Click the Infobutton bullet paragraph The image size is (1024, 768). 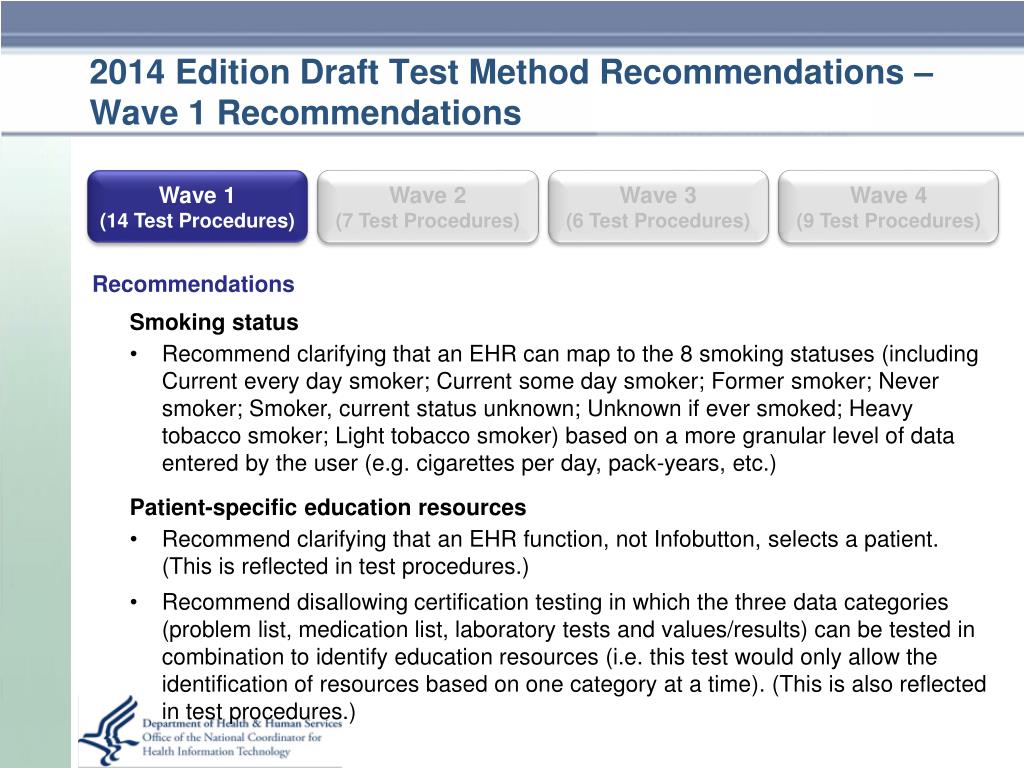[550, 552]
